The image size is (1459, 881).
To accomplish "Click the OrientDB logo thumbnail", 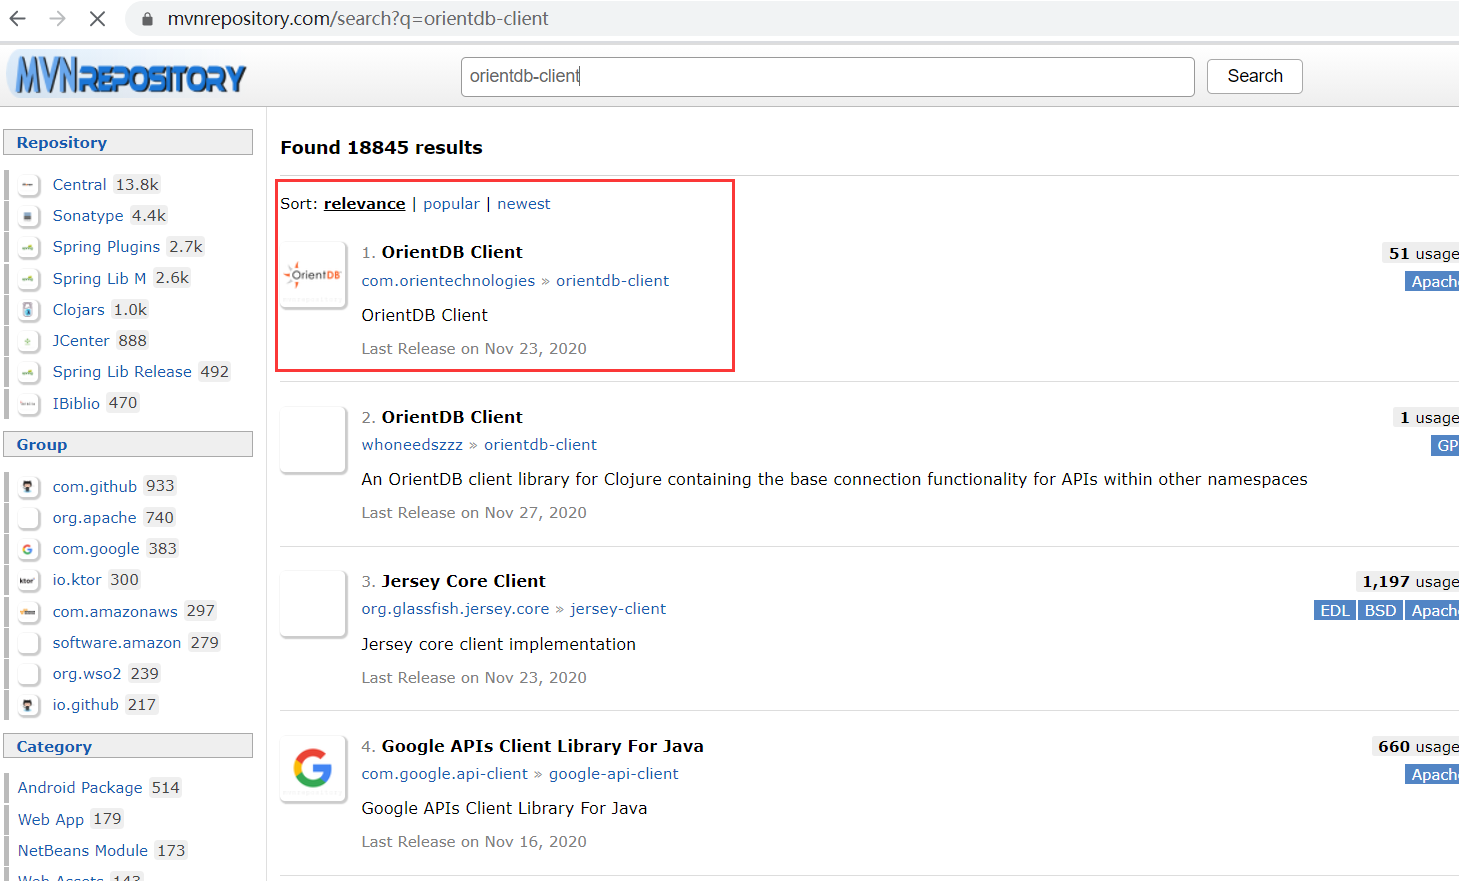I will 313,275.
